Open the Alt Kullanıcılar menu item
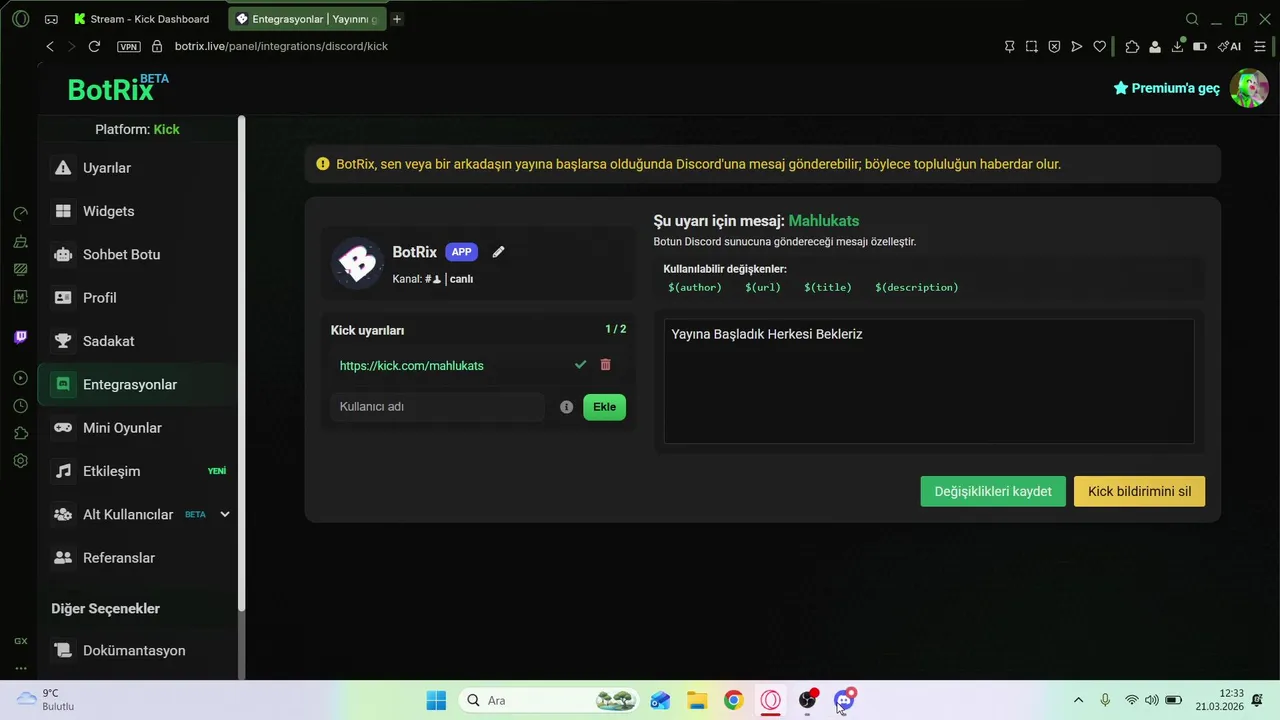This screenshot has height=720, width=1280. (x=138, y=514)
